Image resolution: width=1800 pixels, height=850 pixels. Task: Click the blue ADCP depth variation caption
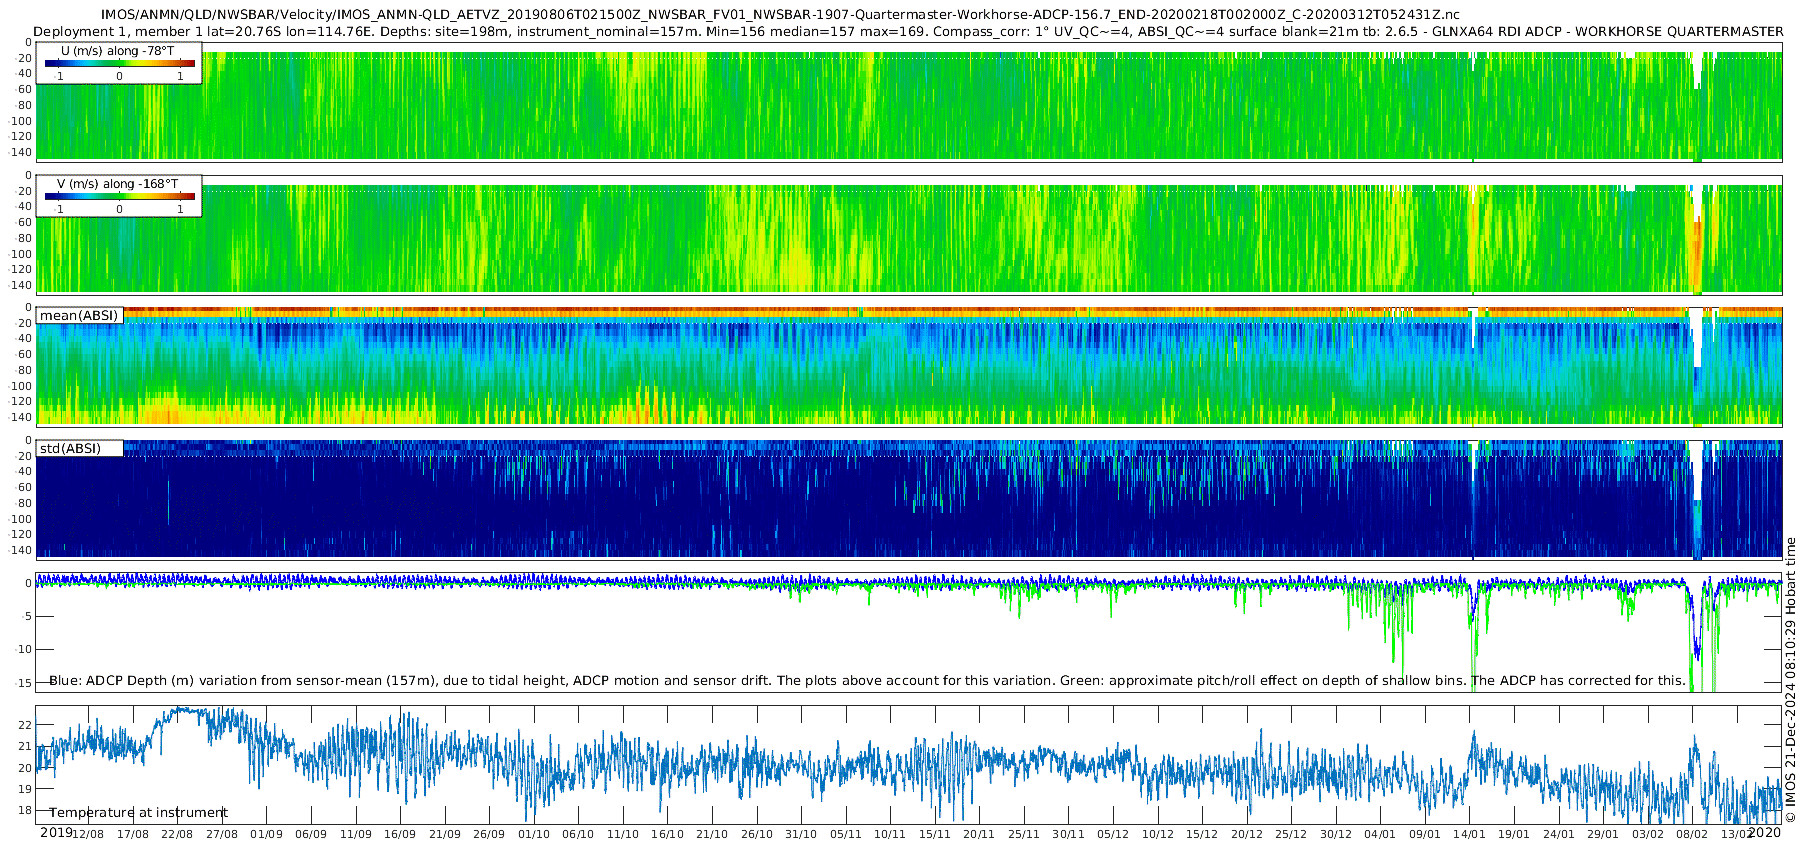[867, 681]
